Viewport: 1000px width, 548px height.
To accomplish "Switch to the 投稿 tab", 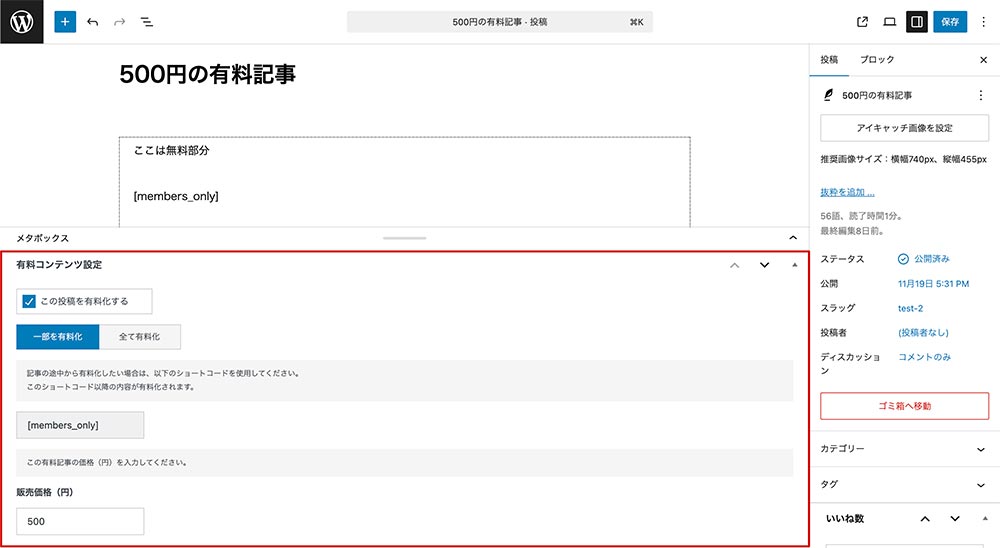I will (x=829, y=60).
